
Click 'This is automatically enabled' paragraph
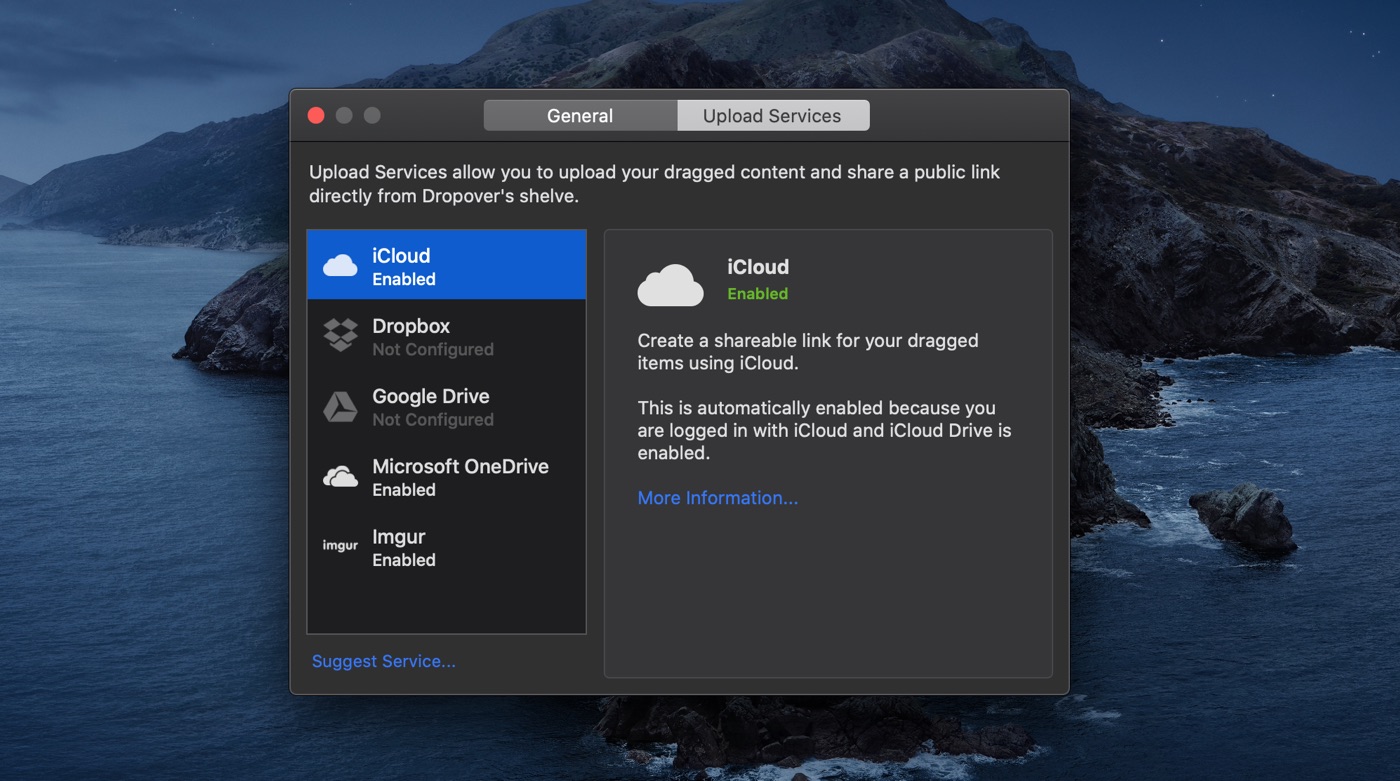point(825,431)
